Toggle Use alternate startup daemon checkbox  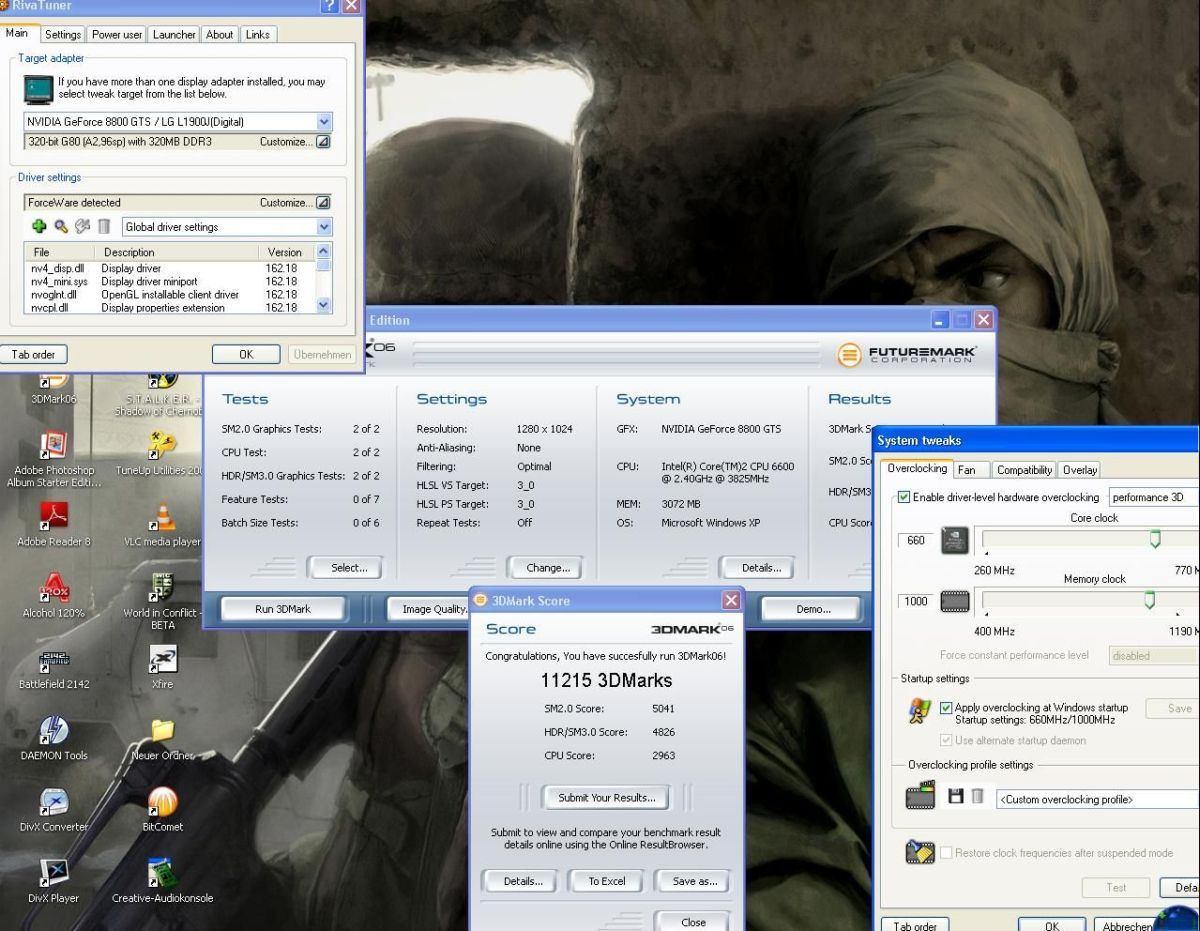click(946, 740)
